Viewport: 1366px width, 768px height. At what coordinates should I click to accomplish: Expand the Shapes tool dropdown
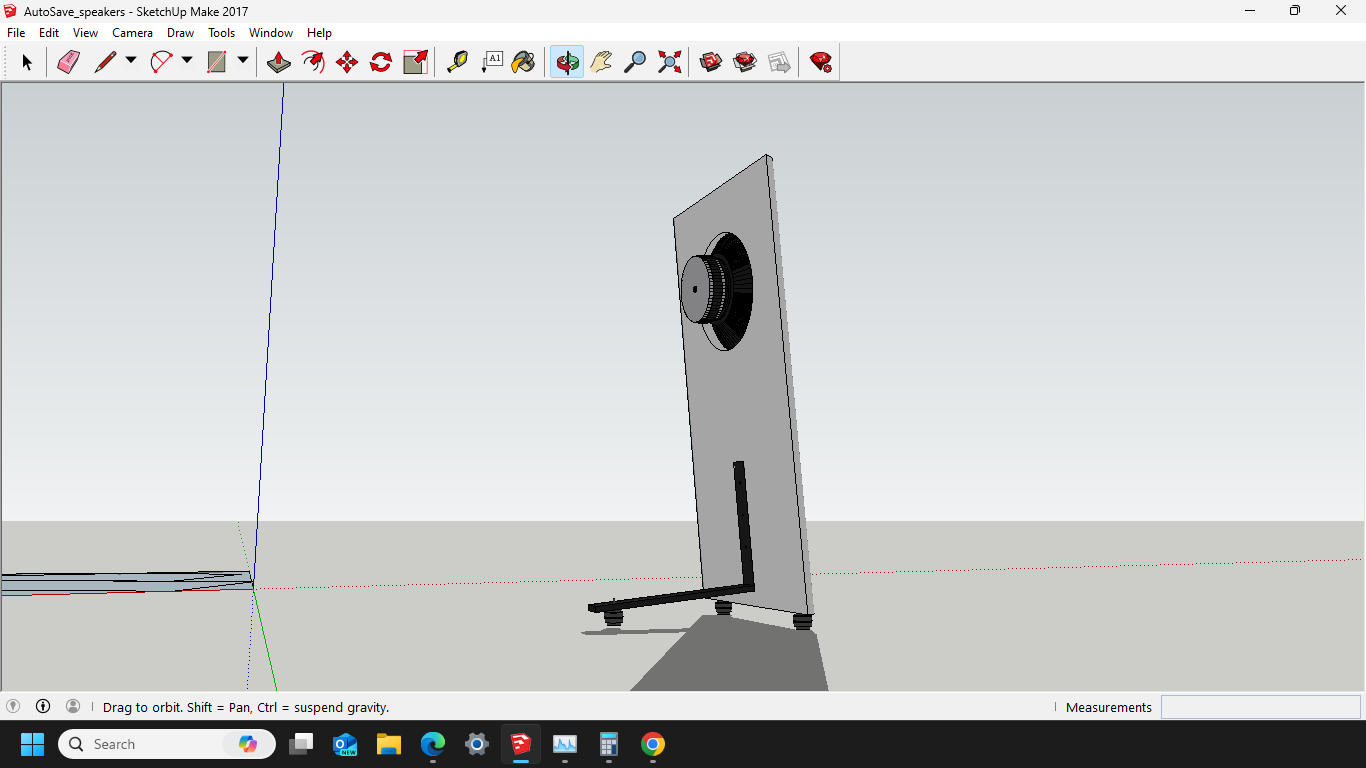point(243,61)
